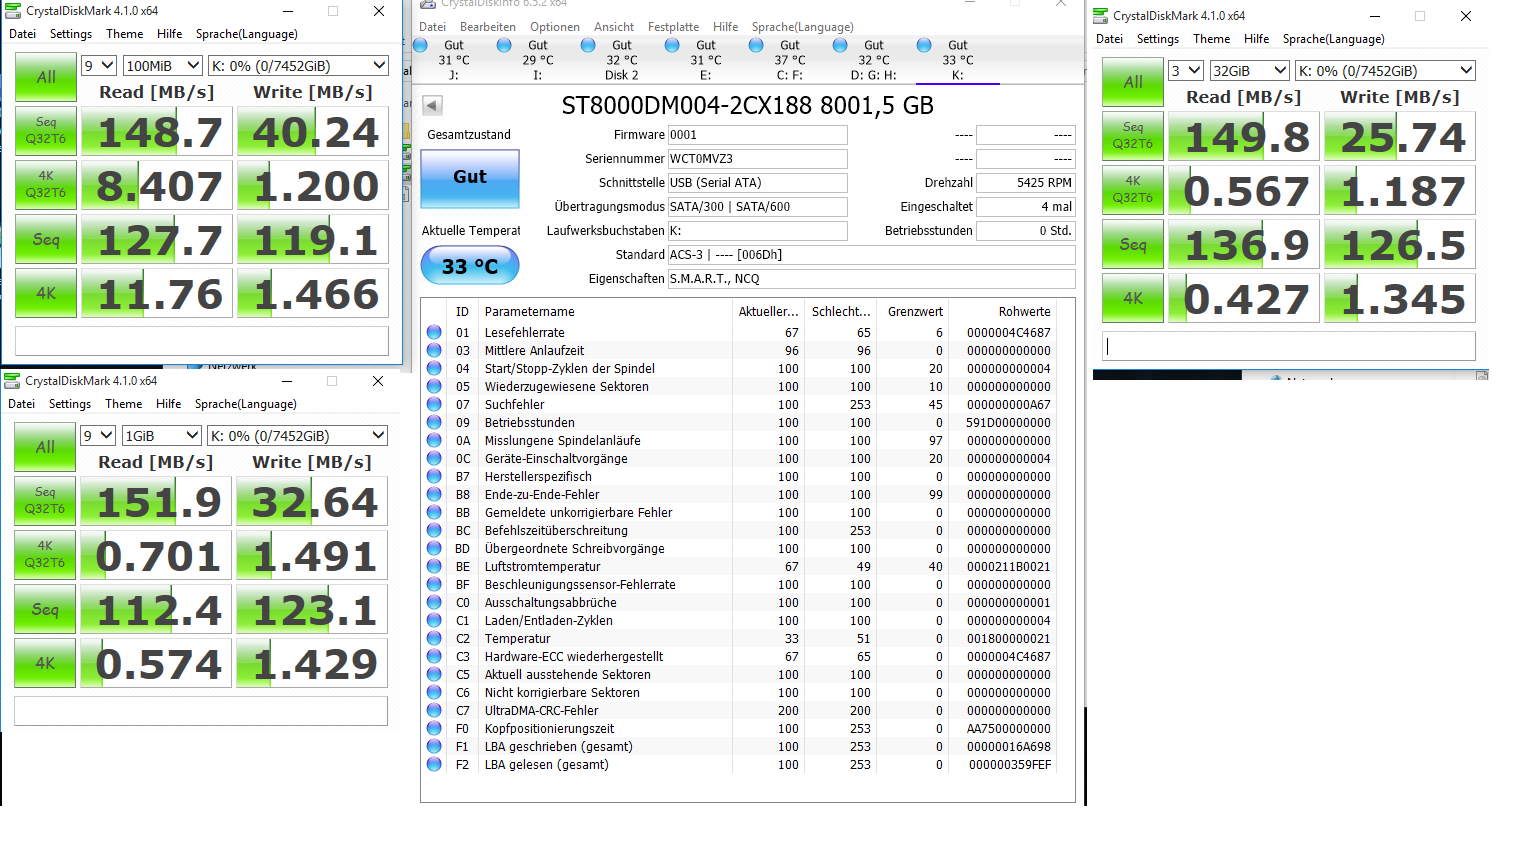Click status orb next to Suchfehler
This screenshot has height=861, width=1522.
[434, 404]
